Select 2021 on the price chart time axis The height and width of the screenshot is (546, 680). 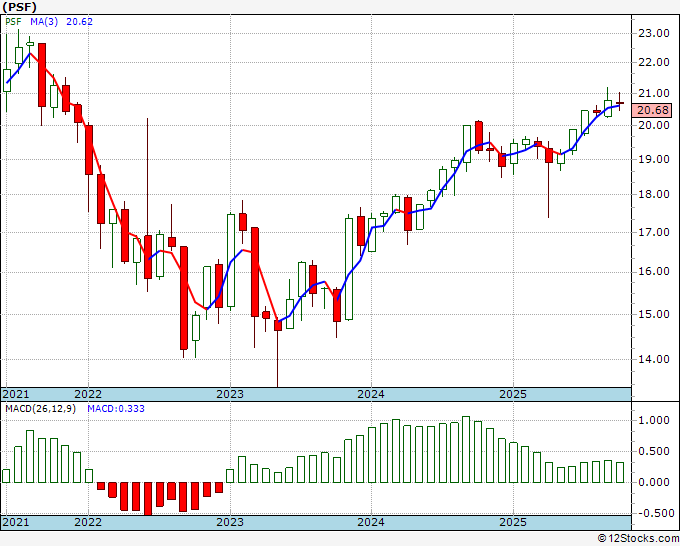click(16, 394)
